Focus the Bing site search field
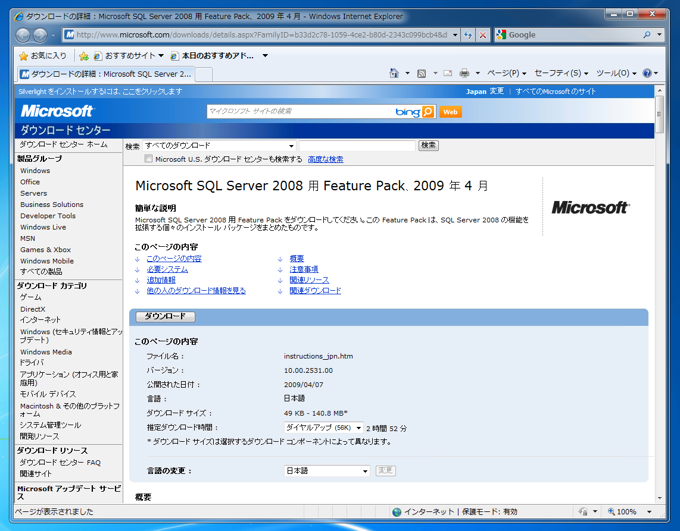 (x=299, y=111)
